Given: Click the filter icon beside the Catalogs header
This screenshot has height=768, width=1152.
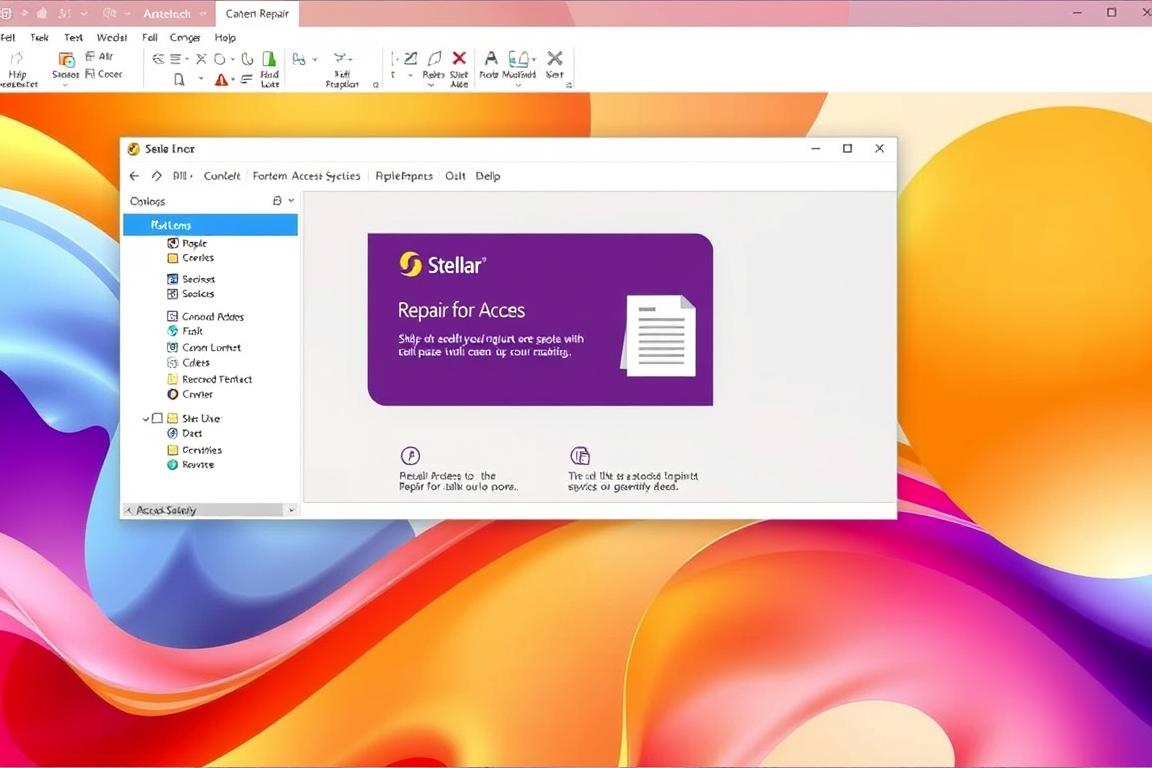Looking at the screenshot, I should coord(276,200).
